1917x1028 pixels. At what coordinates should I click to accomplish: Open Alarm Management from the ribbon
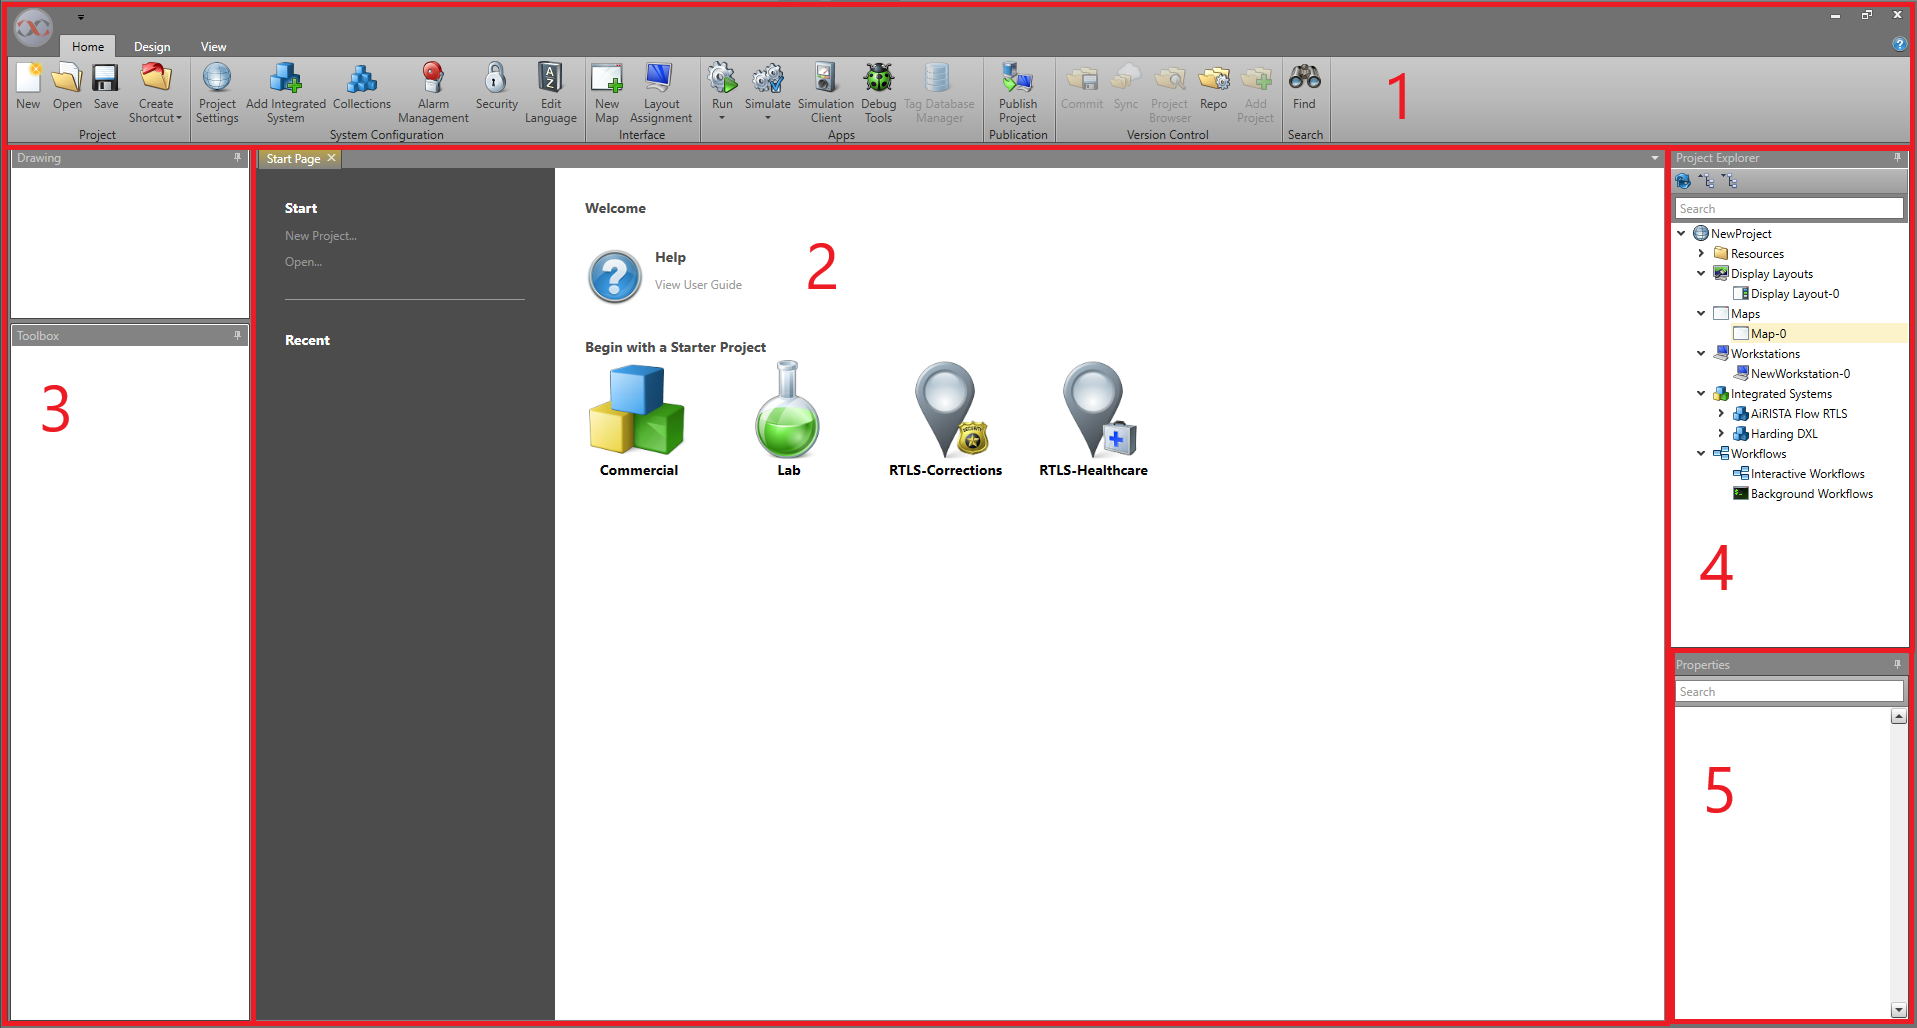432,79
